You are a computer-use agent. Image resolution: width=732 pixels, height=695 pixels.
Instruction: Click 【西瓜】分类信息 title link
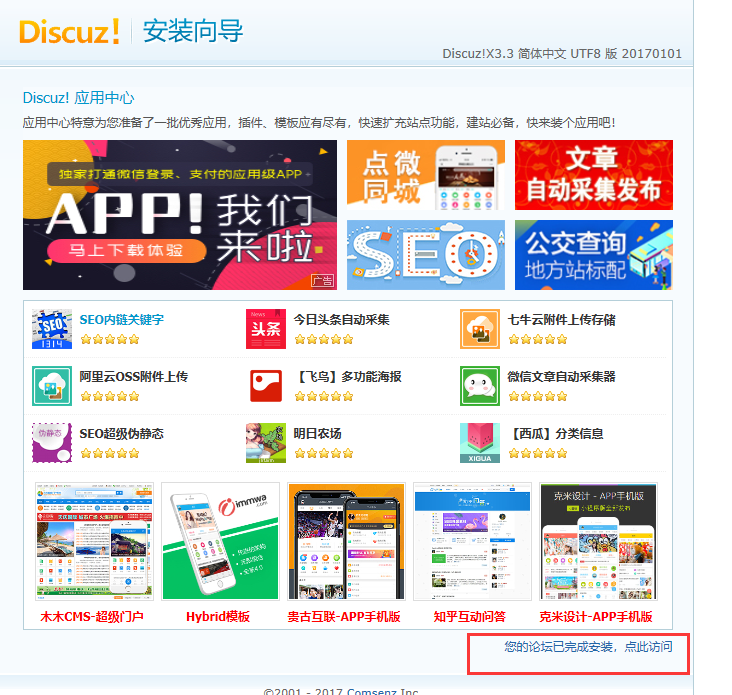555,434
